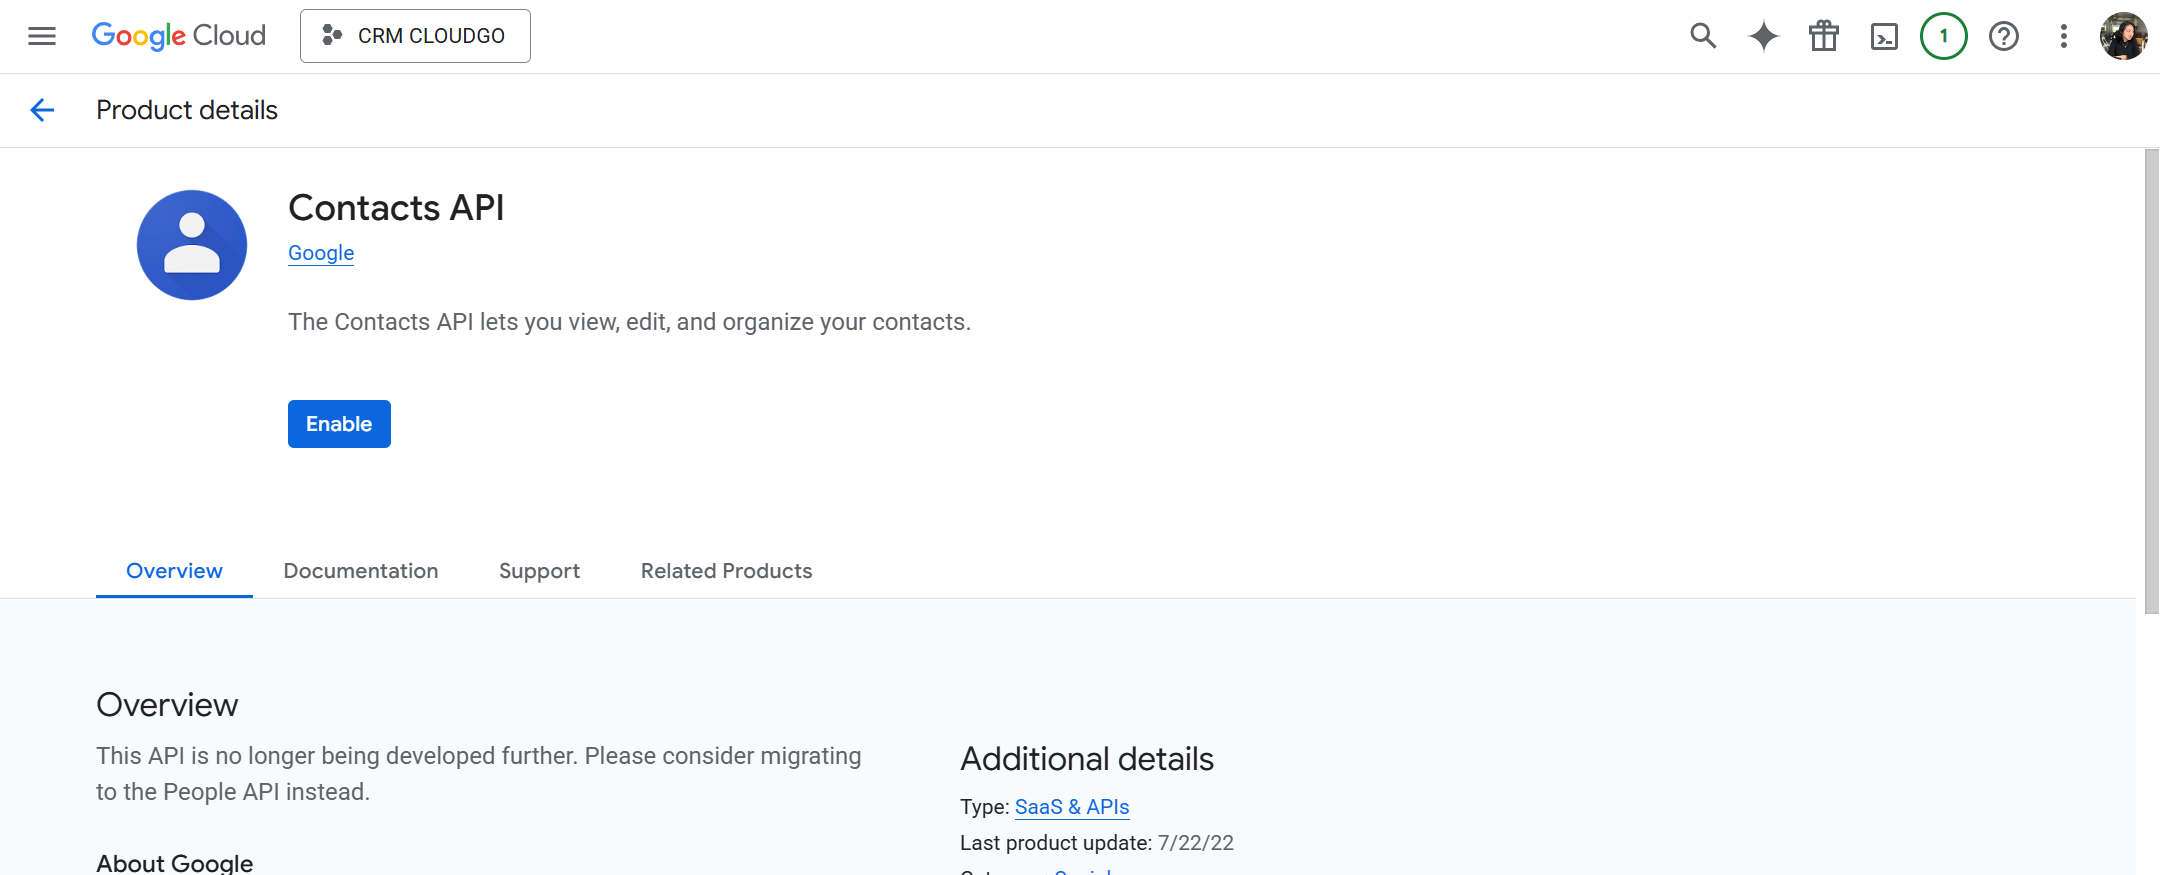Viewport: 2160px width, 875px height.
Task: Click the user account avatar
Action: (2123, 36)
